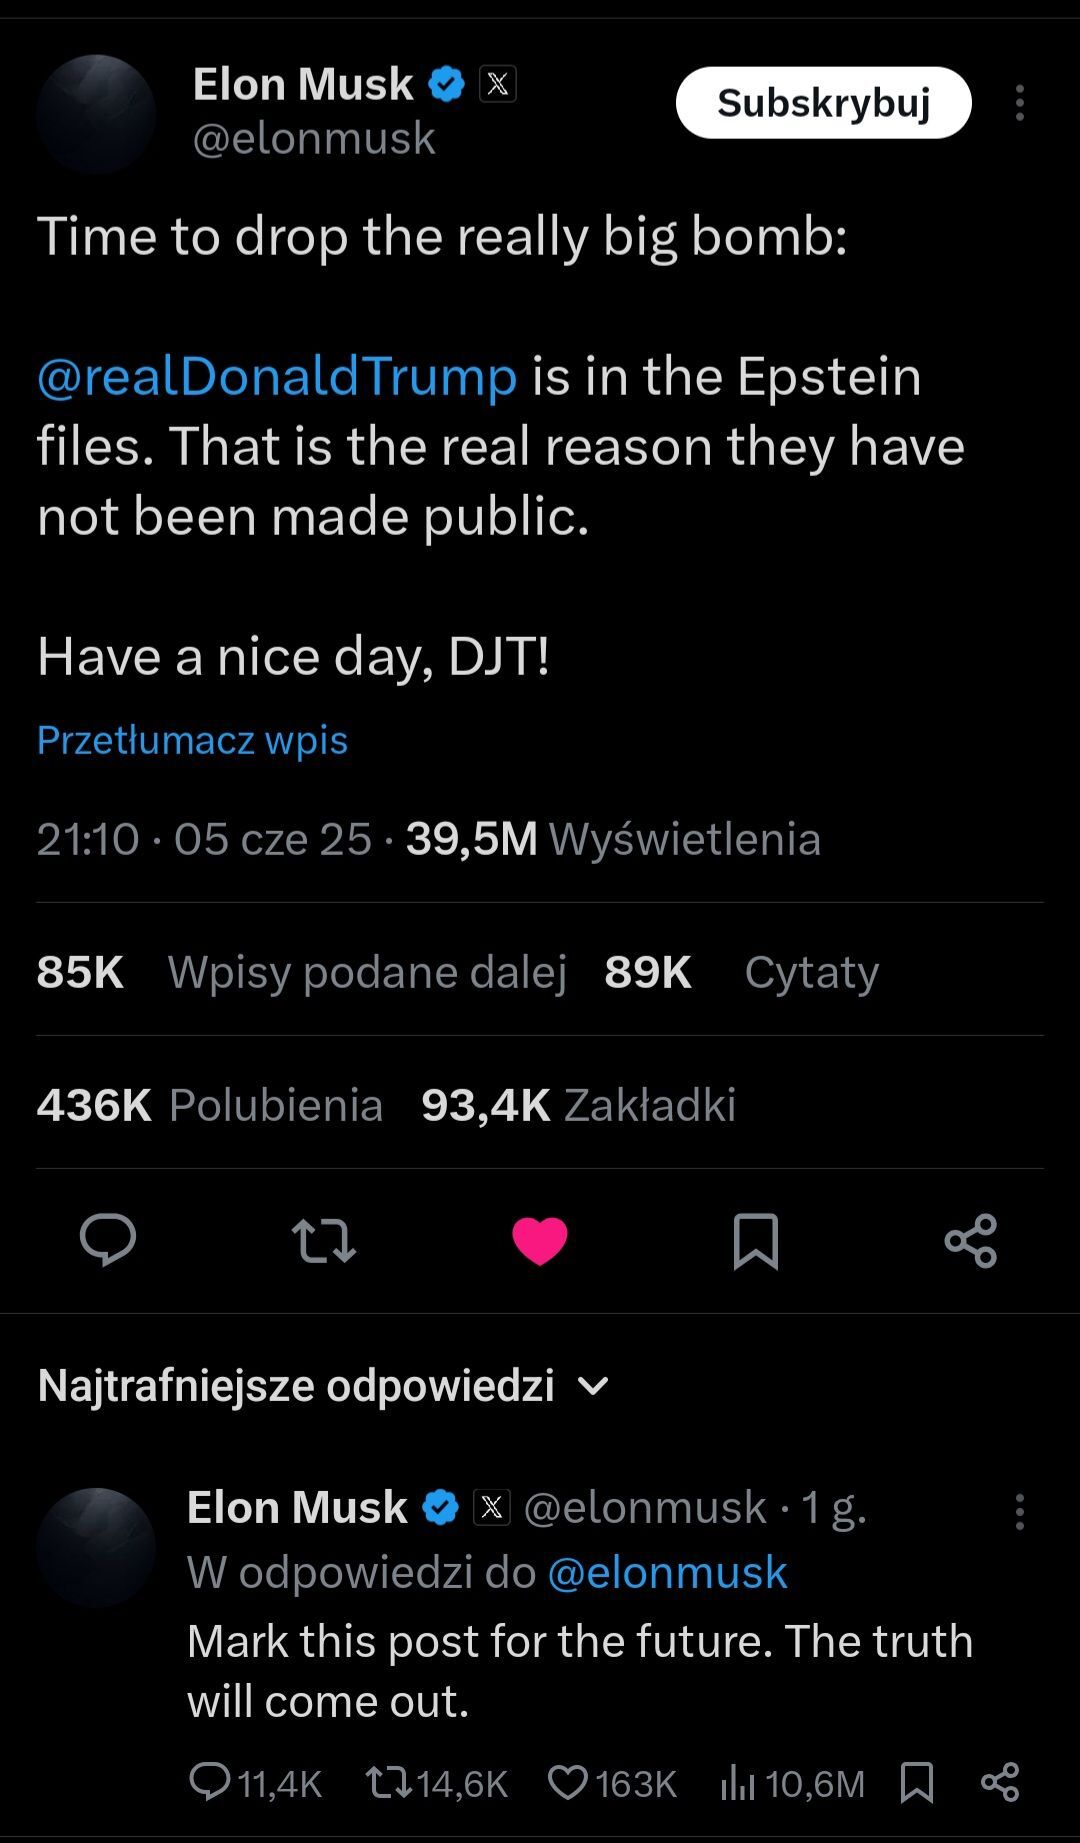Translate post with Przetłumacz wpis
Viewport: 1080px width, 1843px height.
[192, 740]
